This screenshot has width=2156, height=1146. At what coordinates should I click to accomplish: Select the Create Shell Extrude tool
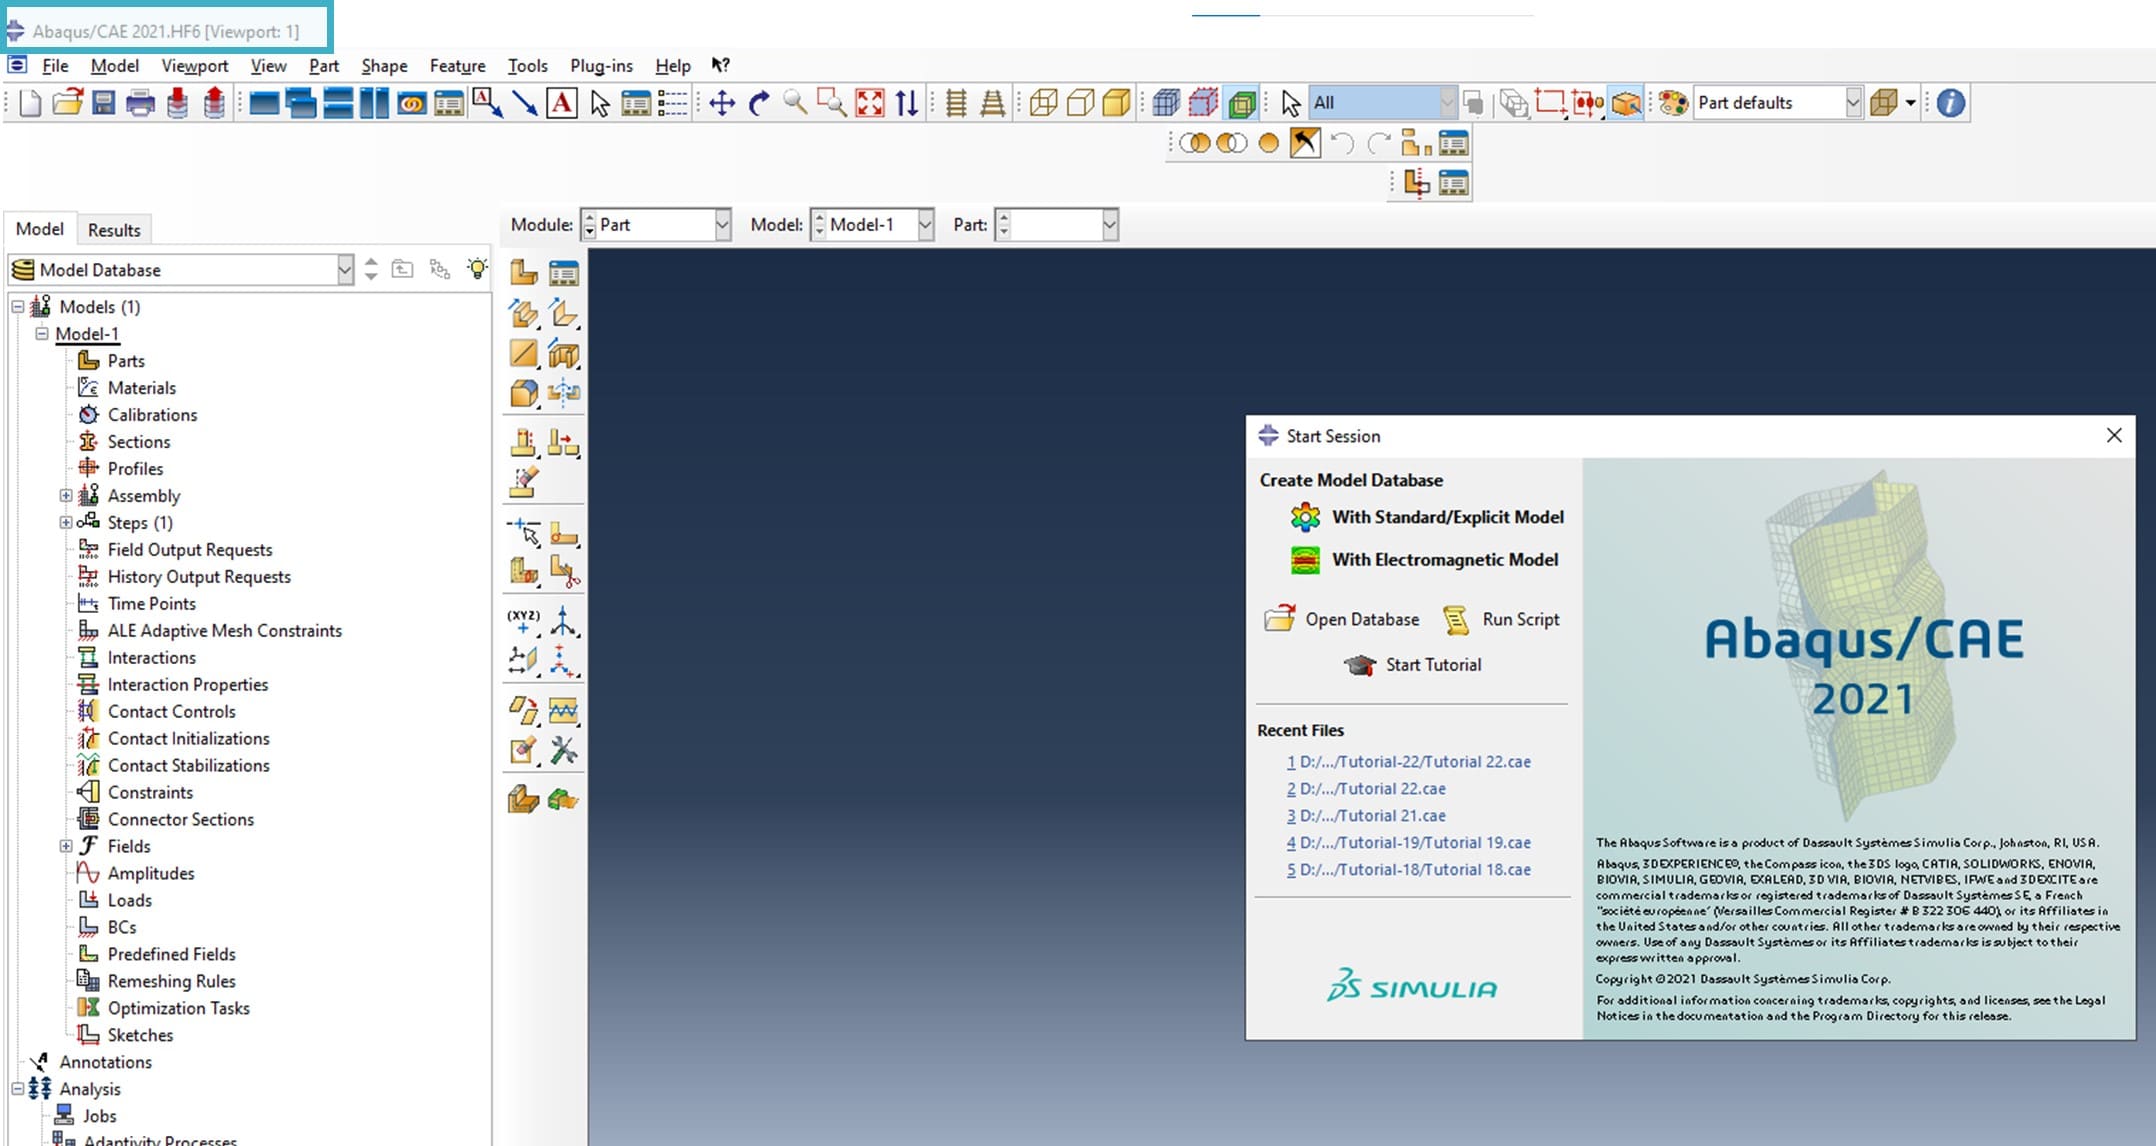564,313
